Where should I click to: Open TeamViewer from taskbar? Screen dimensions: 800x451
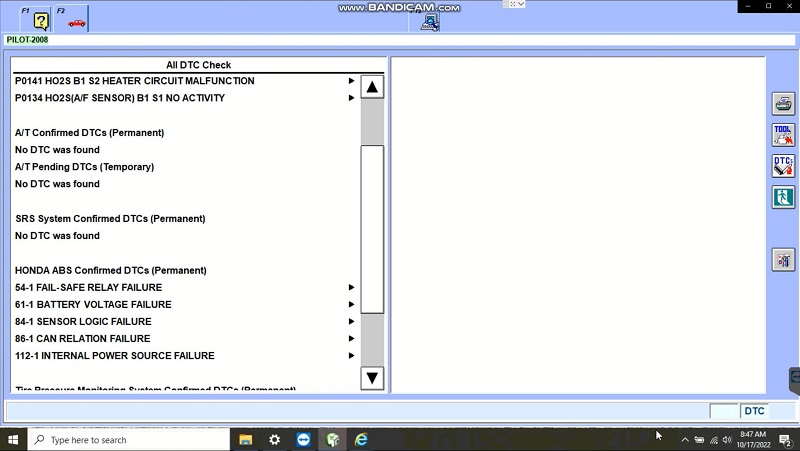pos(304,440)
